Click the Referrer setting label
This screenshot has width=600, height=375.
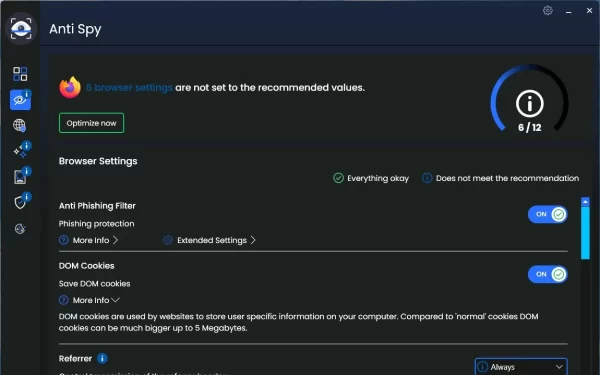pyautogui.click(x=75, y=359)
